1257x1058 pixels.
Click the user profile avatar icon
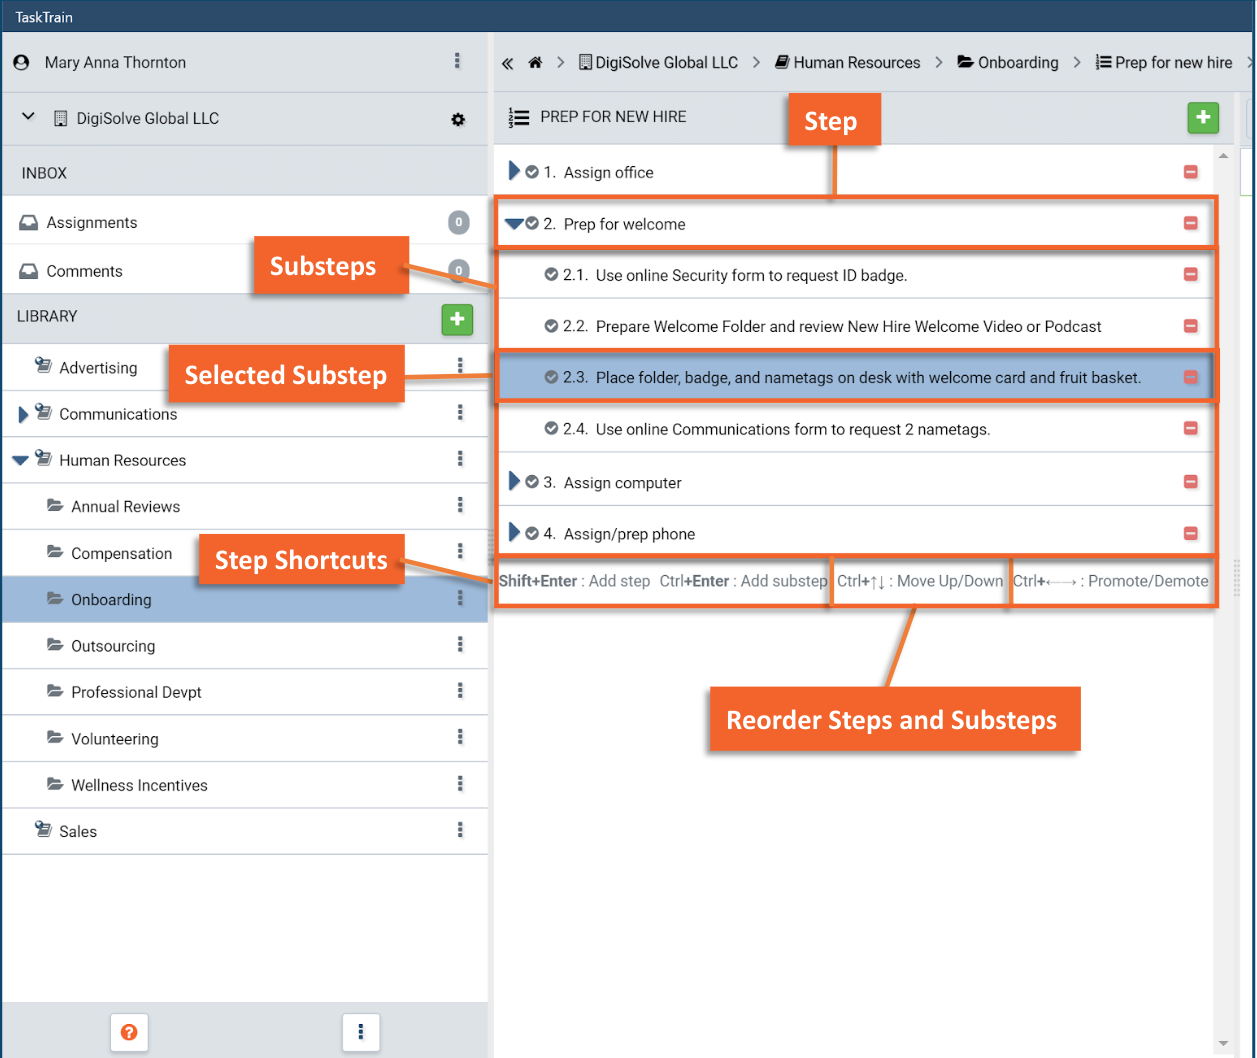(x=22, y=62)
